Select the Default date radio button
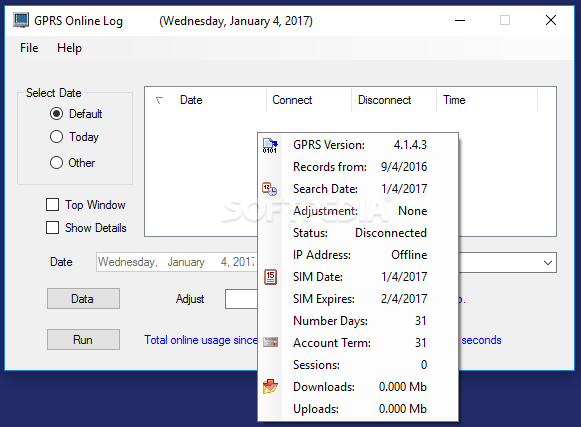The height and width of the screenshot is (427, 581). click(56, 113)
